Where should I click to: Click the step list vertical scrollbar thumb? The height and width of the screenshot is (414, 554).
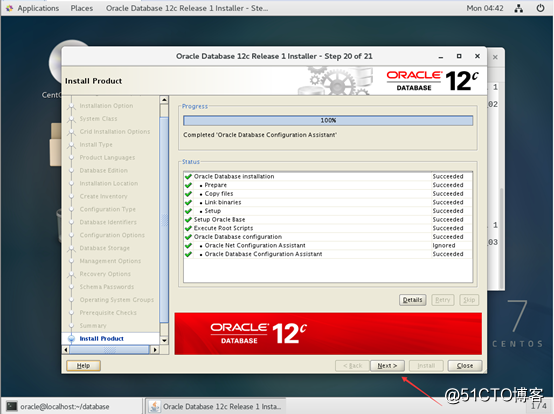164,220
